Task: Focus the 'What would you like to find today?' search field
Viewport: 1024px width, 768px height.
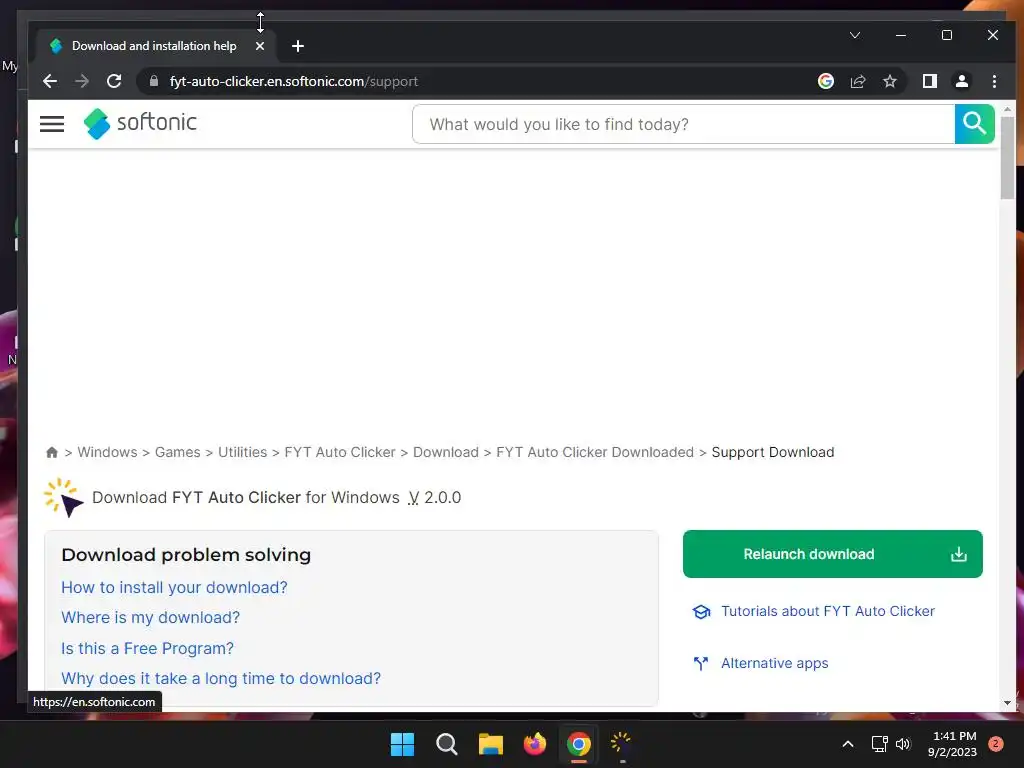Action: pyautogui.click(x=683, y=124)
